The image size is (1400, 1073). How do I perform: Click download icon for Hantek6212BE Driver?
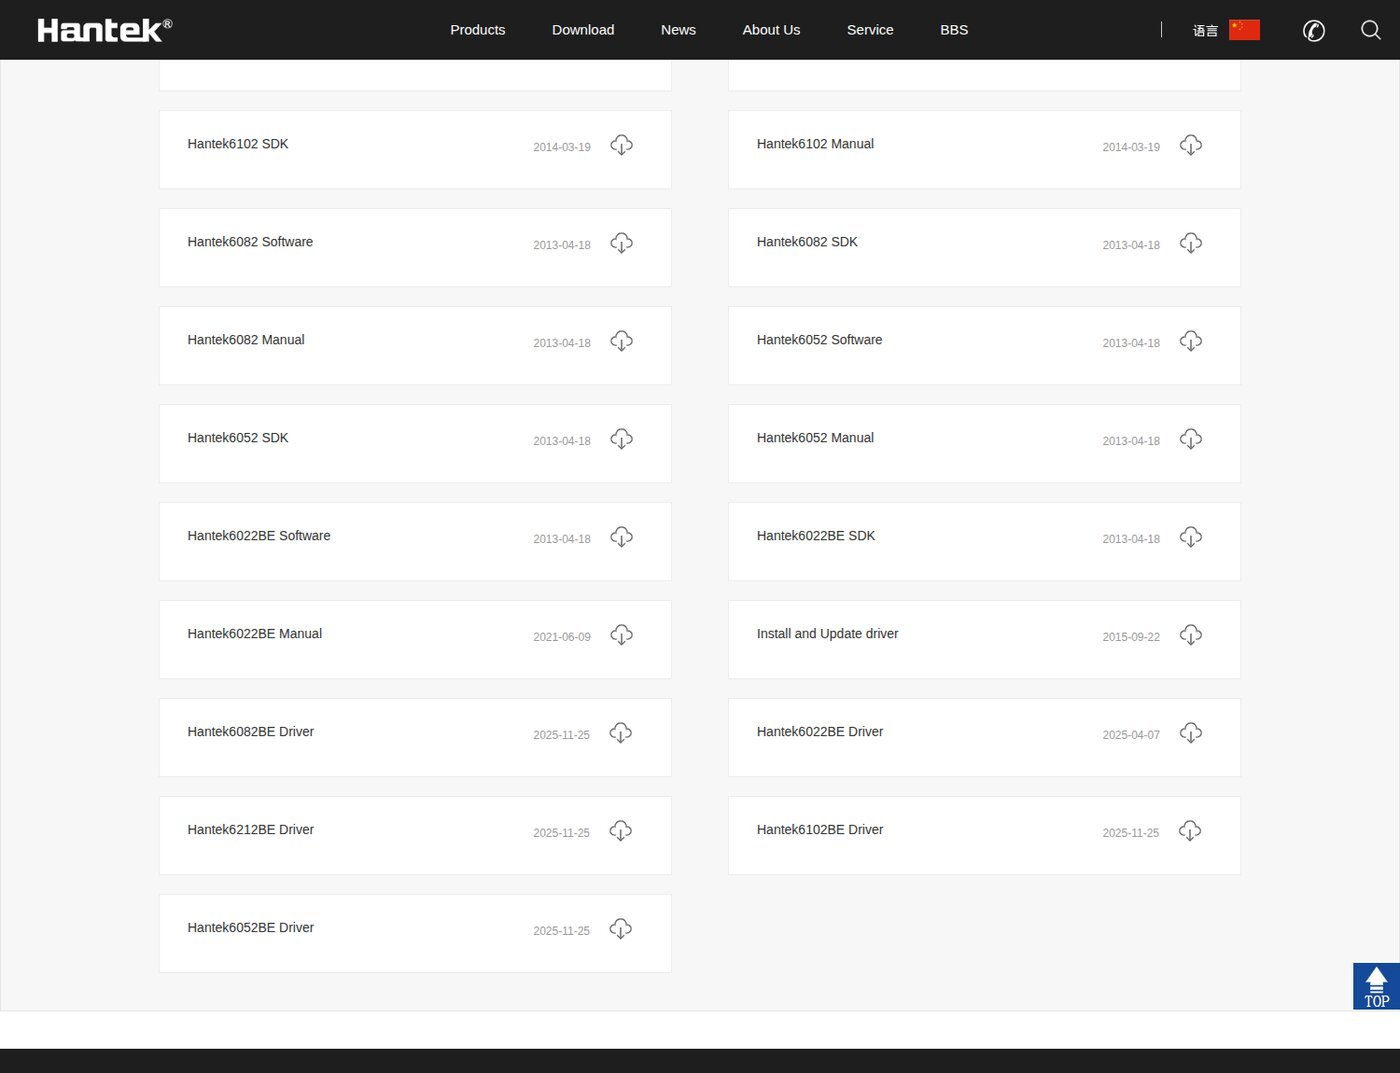(x=620, y=831)
